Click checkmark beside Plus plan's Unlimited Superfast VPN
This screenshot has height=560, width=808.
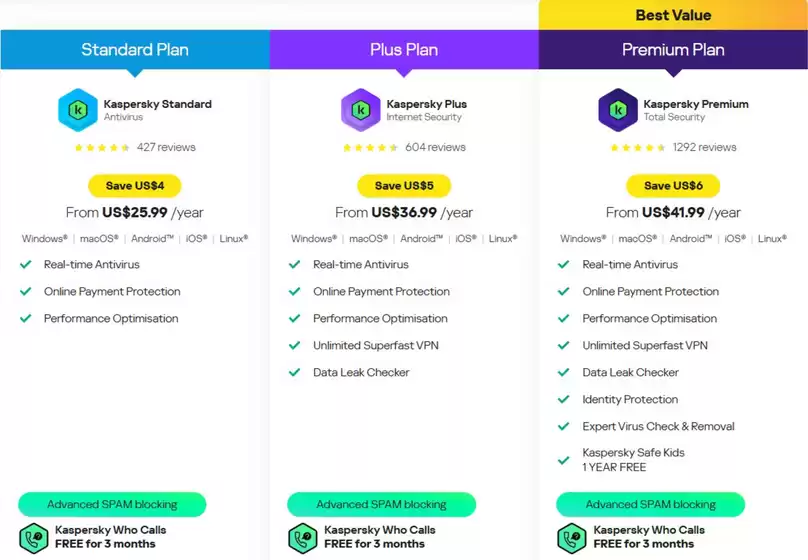pyautogui.click(x=294, y=346)
